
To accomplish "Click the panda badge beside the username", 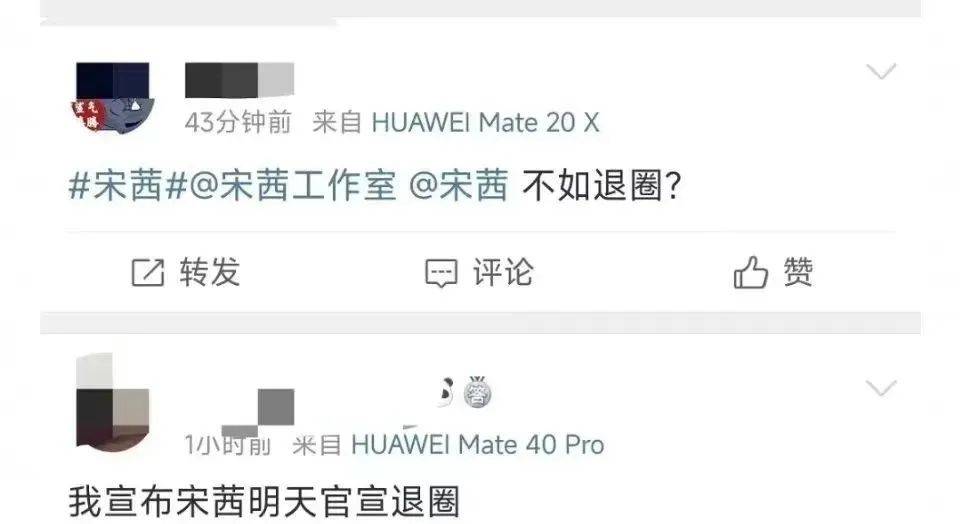I will click(446, 392).
